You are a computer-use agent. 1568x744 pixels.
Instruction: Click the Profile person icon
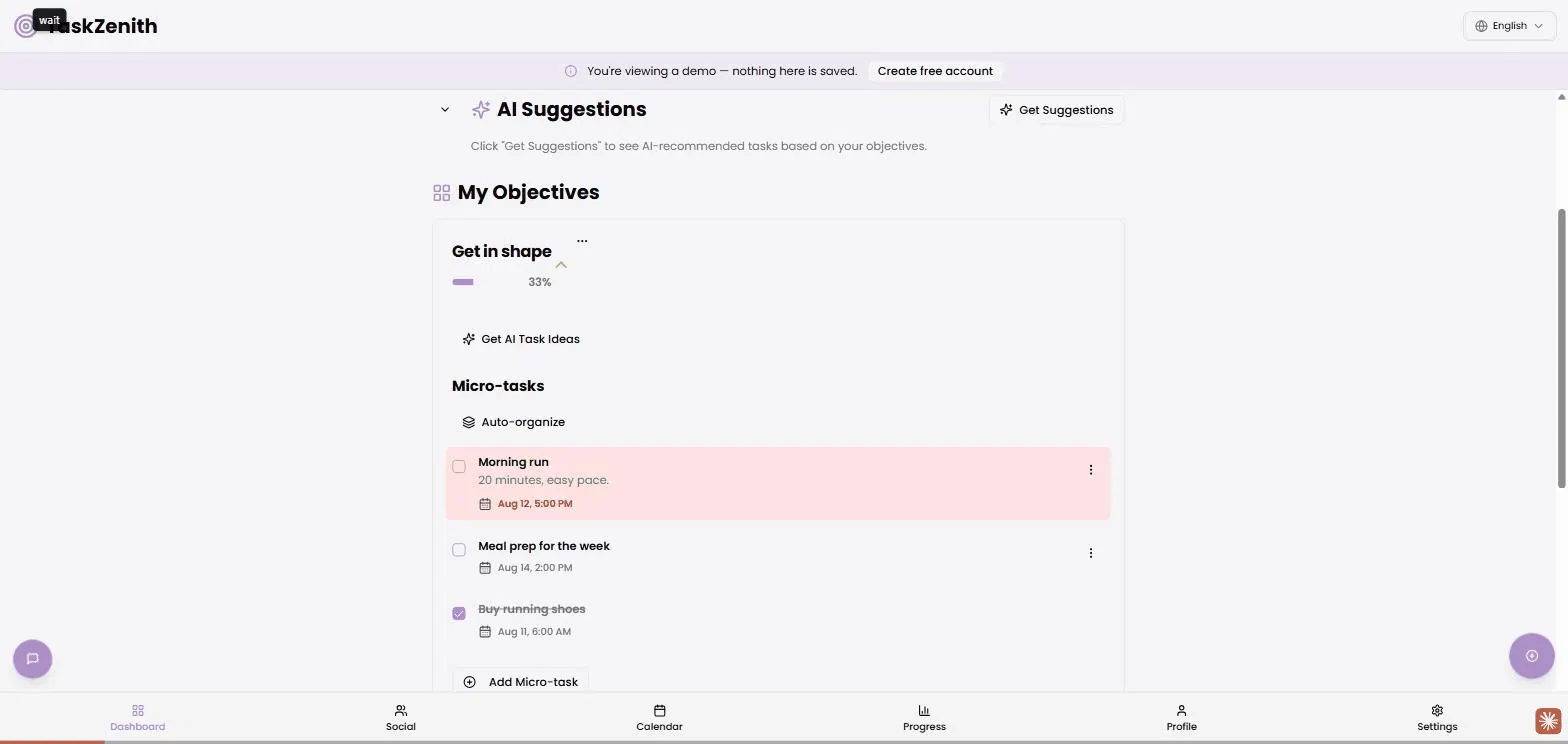pyautogui.click(x=1181, y=711)
